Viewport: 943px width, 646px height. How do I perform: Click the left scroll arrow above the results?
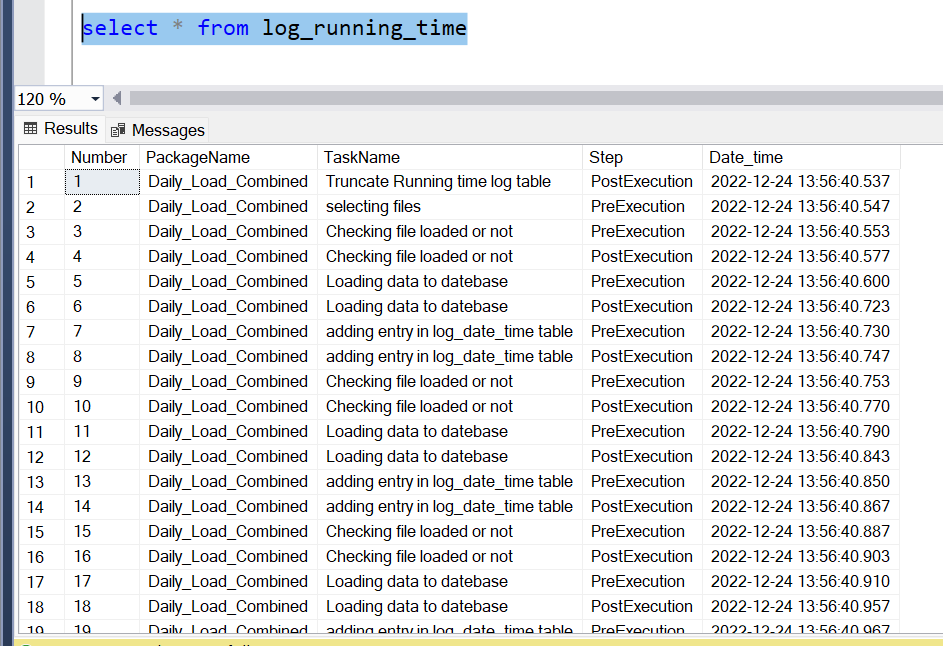point(116,98)
